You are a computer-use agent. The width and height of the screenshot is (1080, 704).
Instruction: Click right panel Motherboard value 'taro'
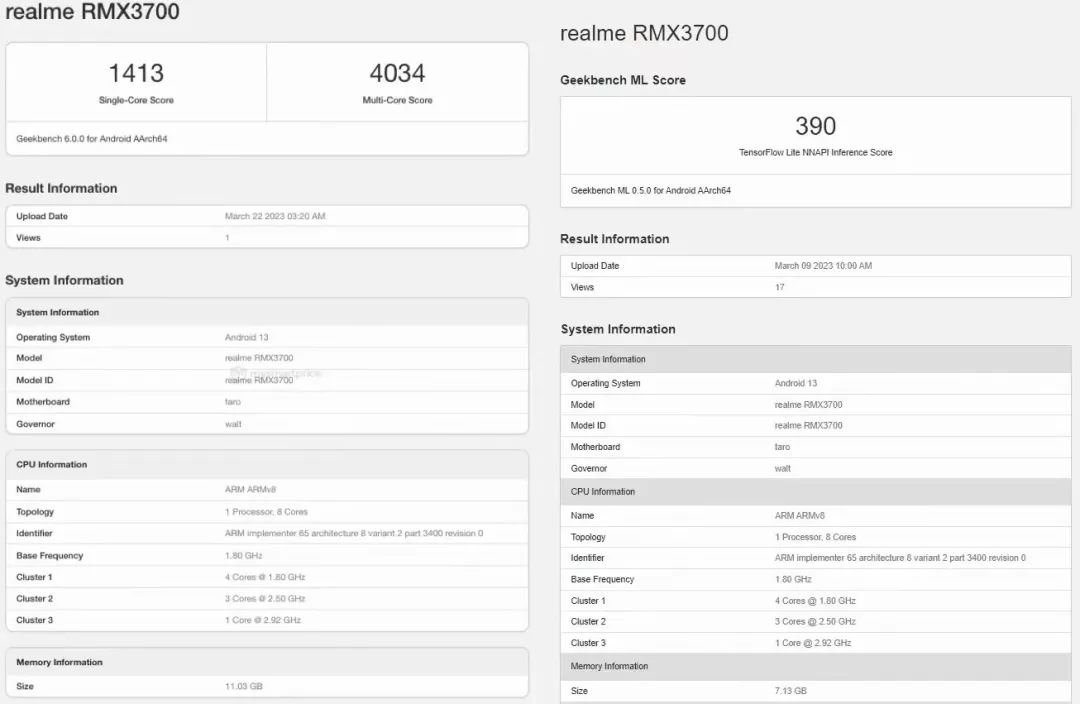782,447
